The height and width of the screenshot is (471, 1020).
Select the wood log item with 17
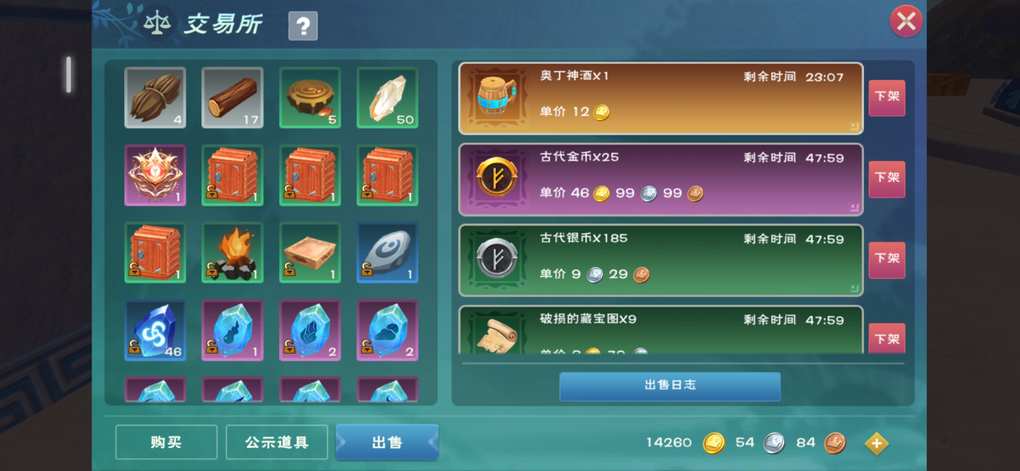232,98
